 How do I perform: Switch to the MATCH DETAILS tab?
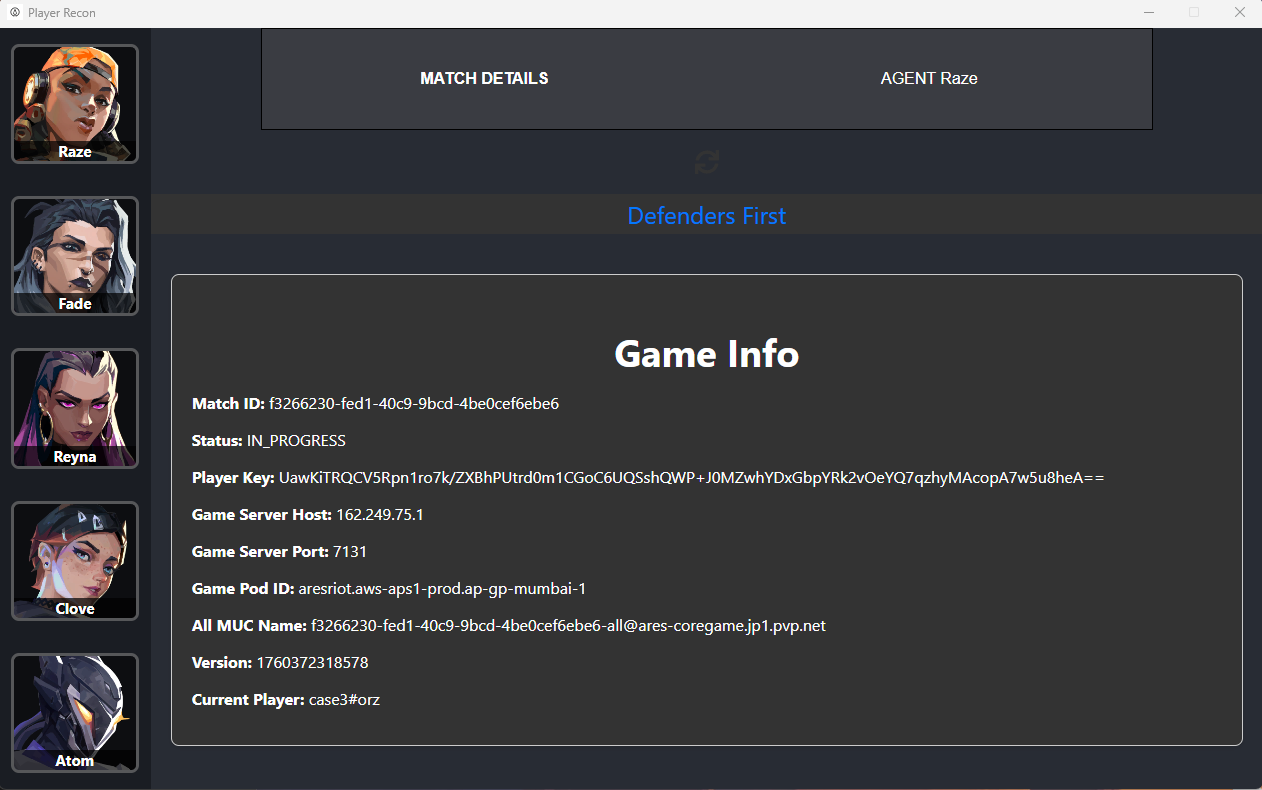[484, 79]
